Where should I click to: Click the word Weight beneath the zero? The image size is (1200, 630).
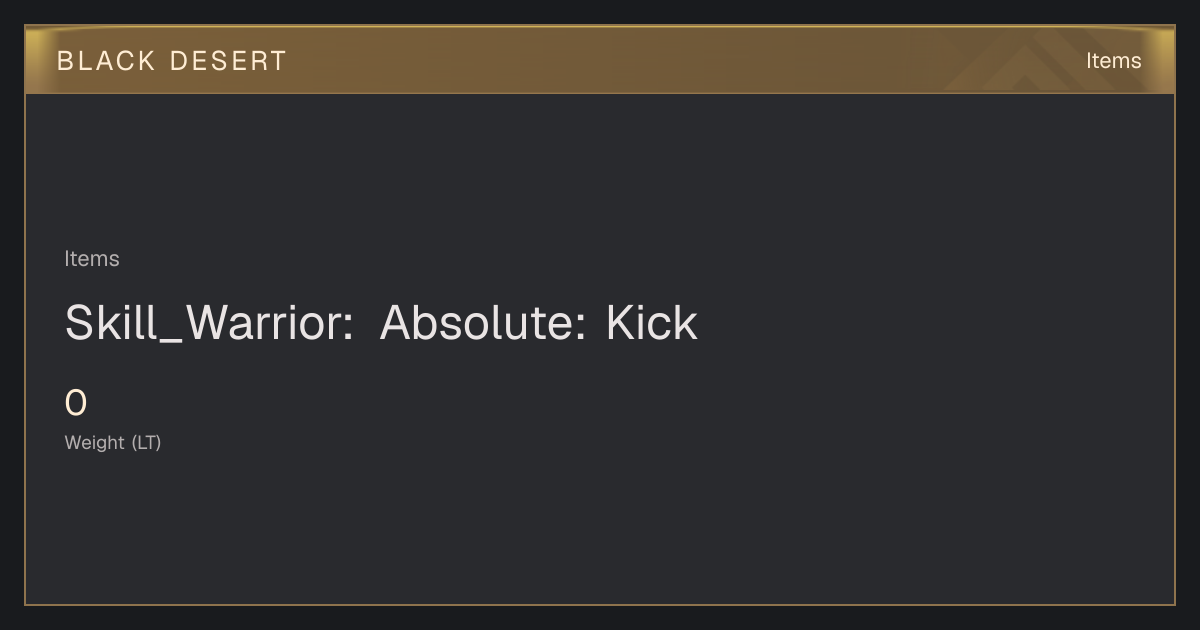tap(95, 442)
